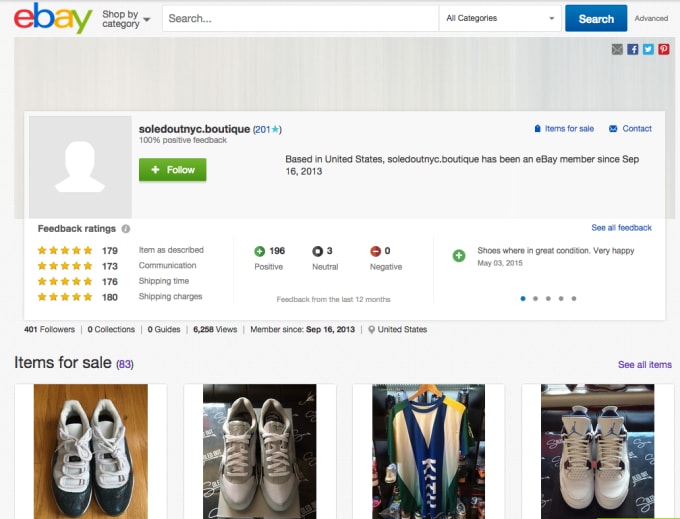This screenshot has width=680, height=519.
Task: Open the grey sneakers listing thumbnail
Action: coord(260,451)
